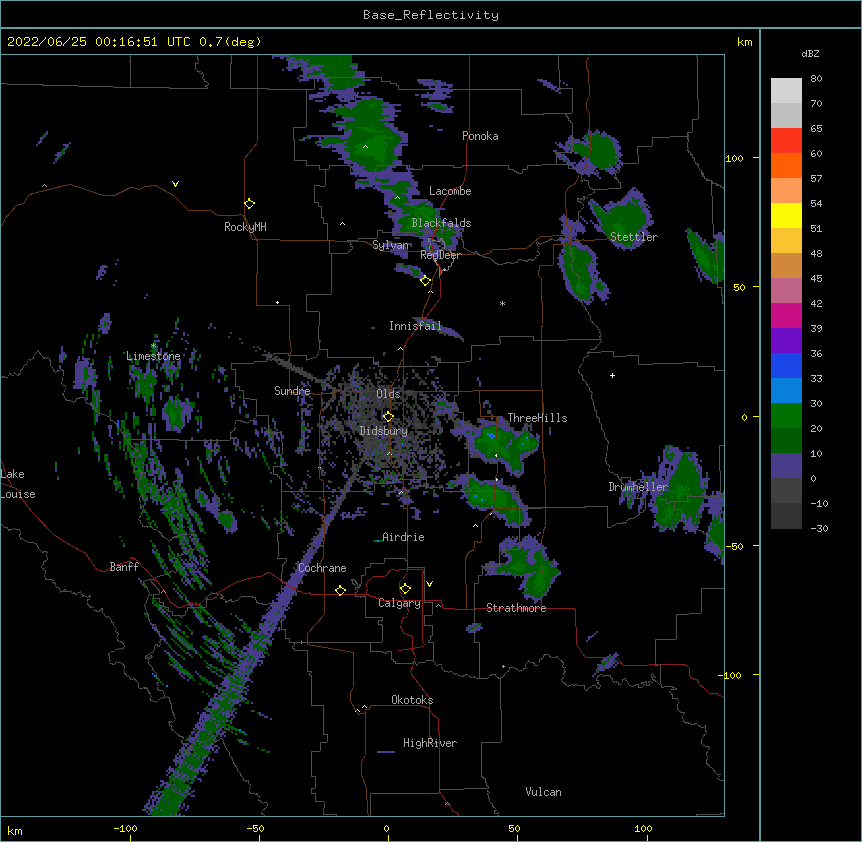Click the yellow diamond marker above RockyMH
The width and height of the screenshot is (862, 842).
(249, 204)
